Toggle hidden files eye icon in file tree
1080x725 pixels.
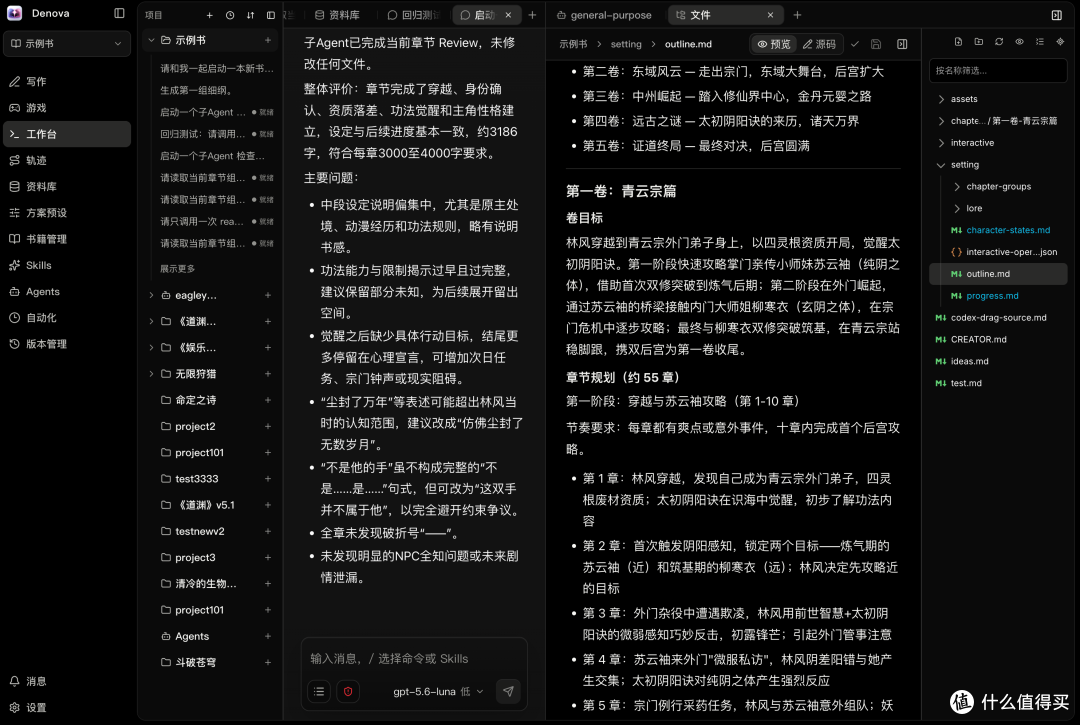(1019, 42)
